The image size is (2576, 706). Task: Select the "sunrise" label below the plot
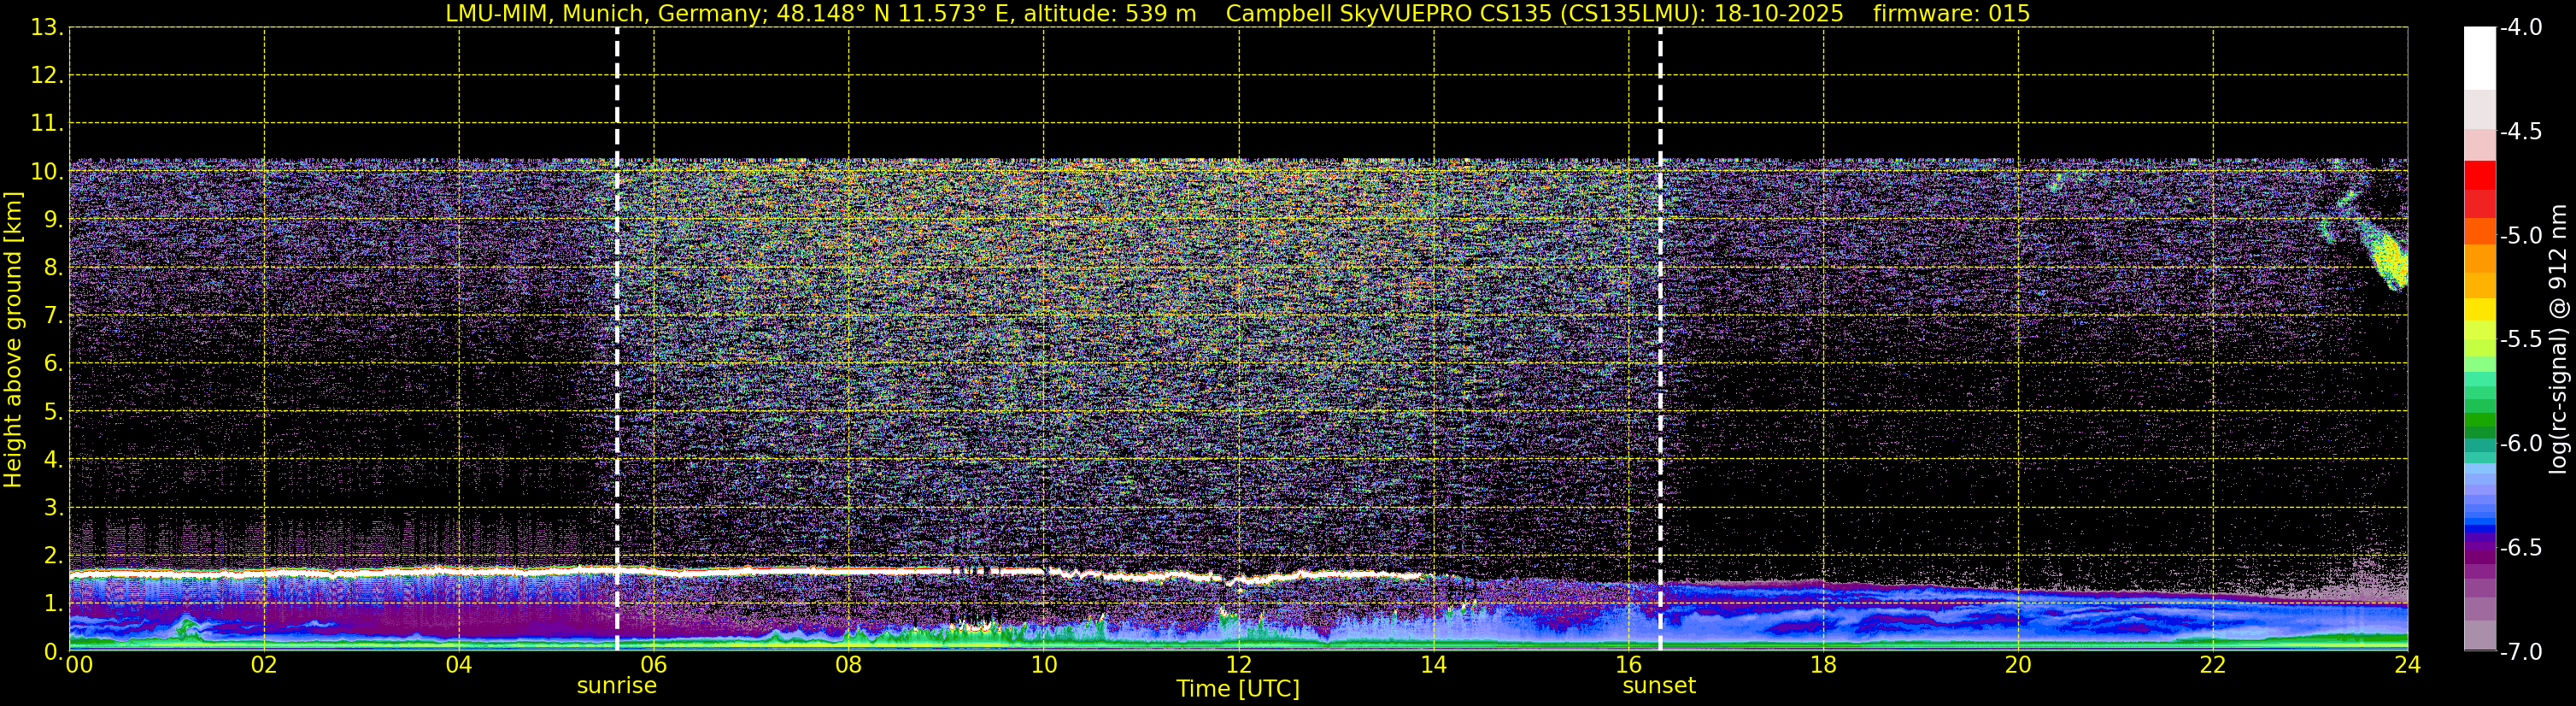click(x=617, y=686)
